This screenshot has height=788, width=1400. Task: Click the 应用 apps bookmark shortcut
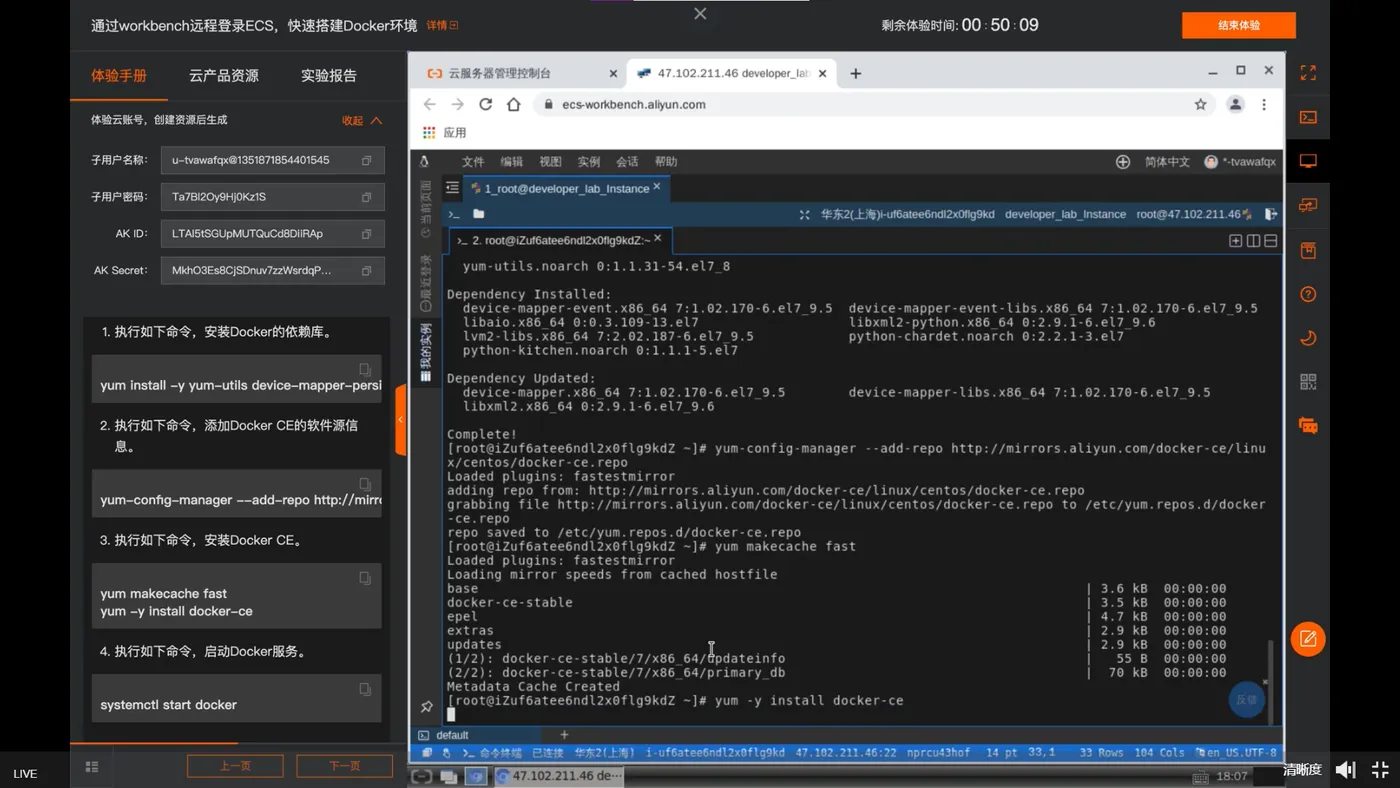tap(444, 132)
